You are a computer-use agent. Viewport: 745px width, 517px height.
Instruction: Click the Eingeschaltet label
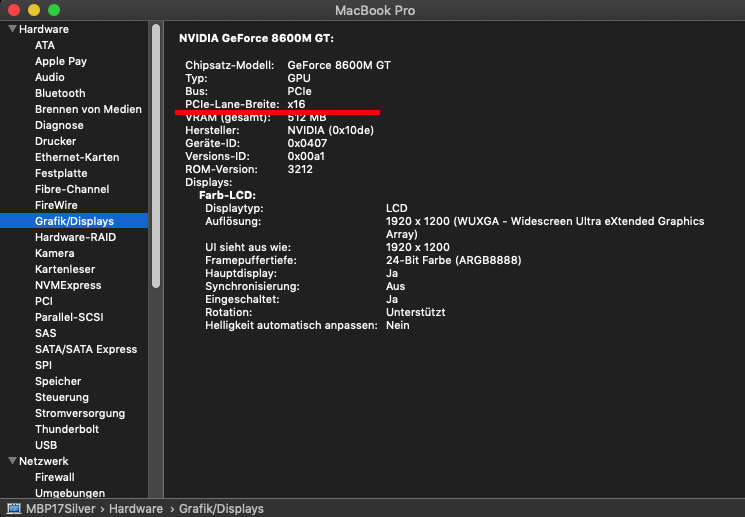242,299
